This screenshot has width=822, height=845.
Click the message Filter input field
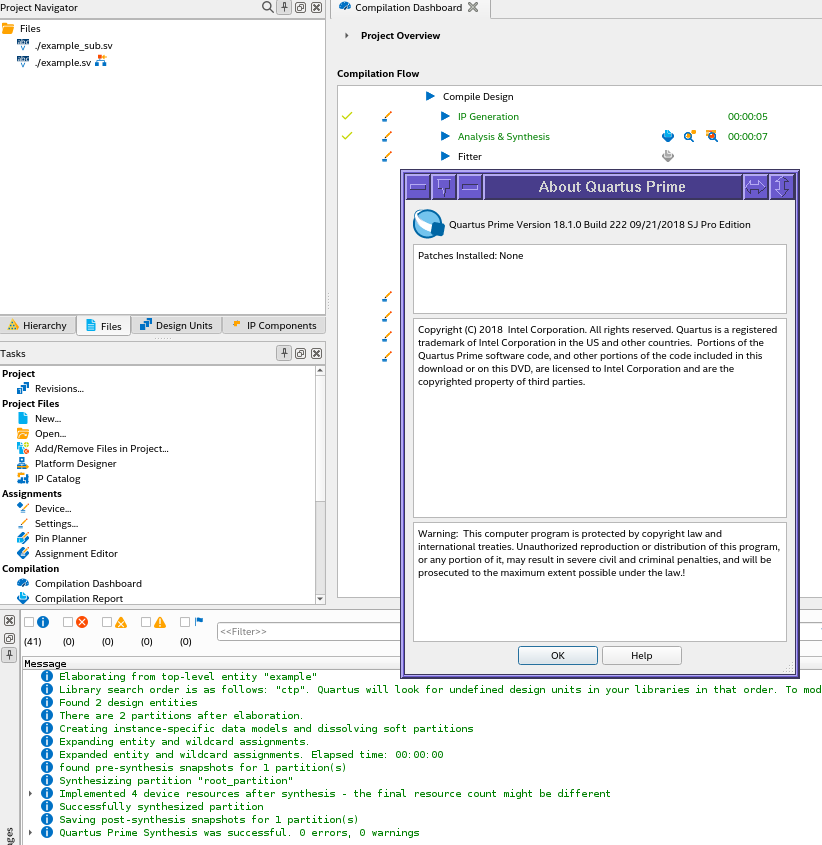[309, 632]
